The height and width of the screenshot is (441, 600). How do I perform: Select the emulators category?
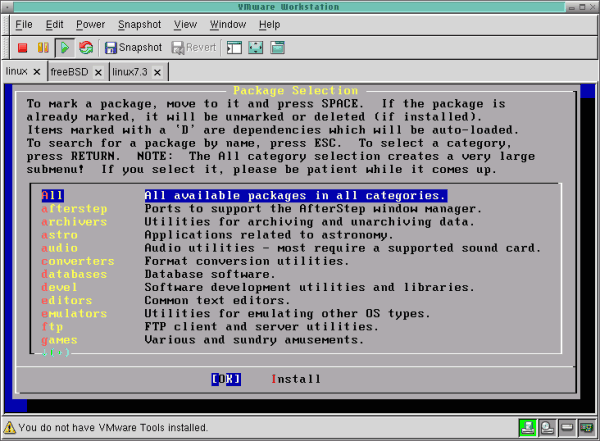click(74, 314)
